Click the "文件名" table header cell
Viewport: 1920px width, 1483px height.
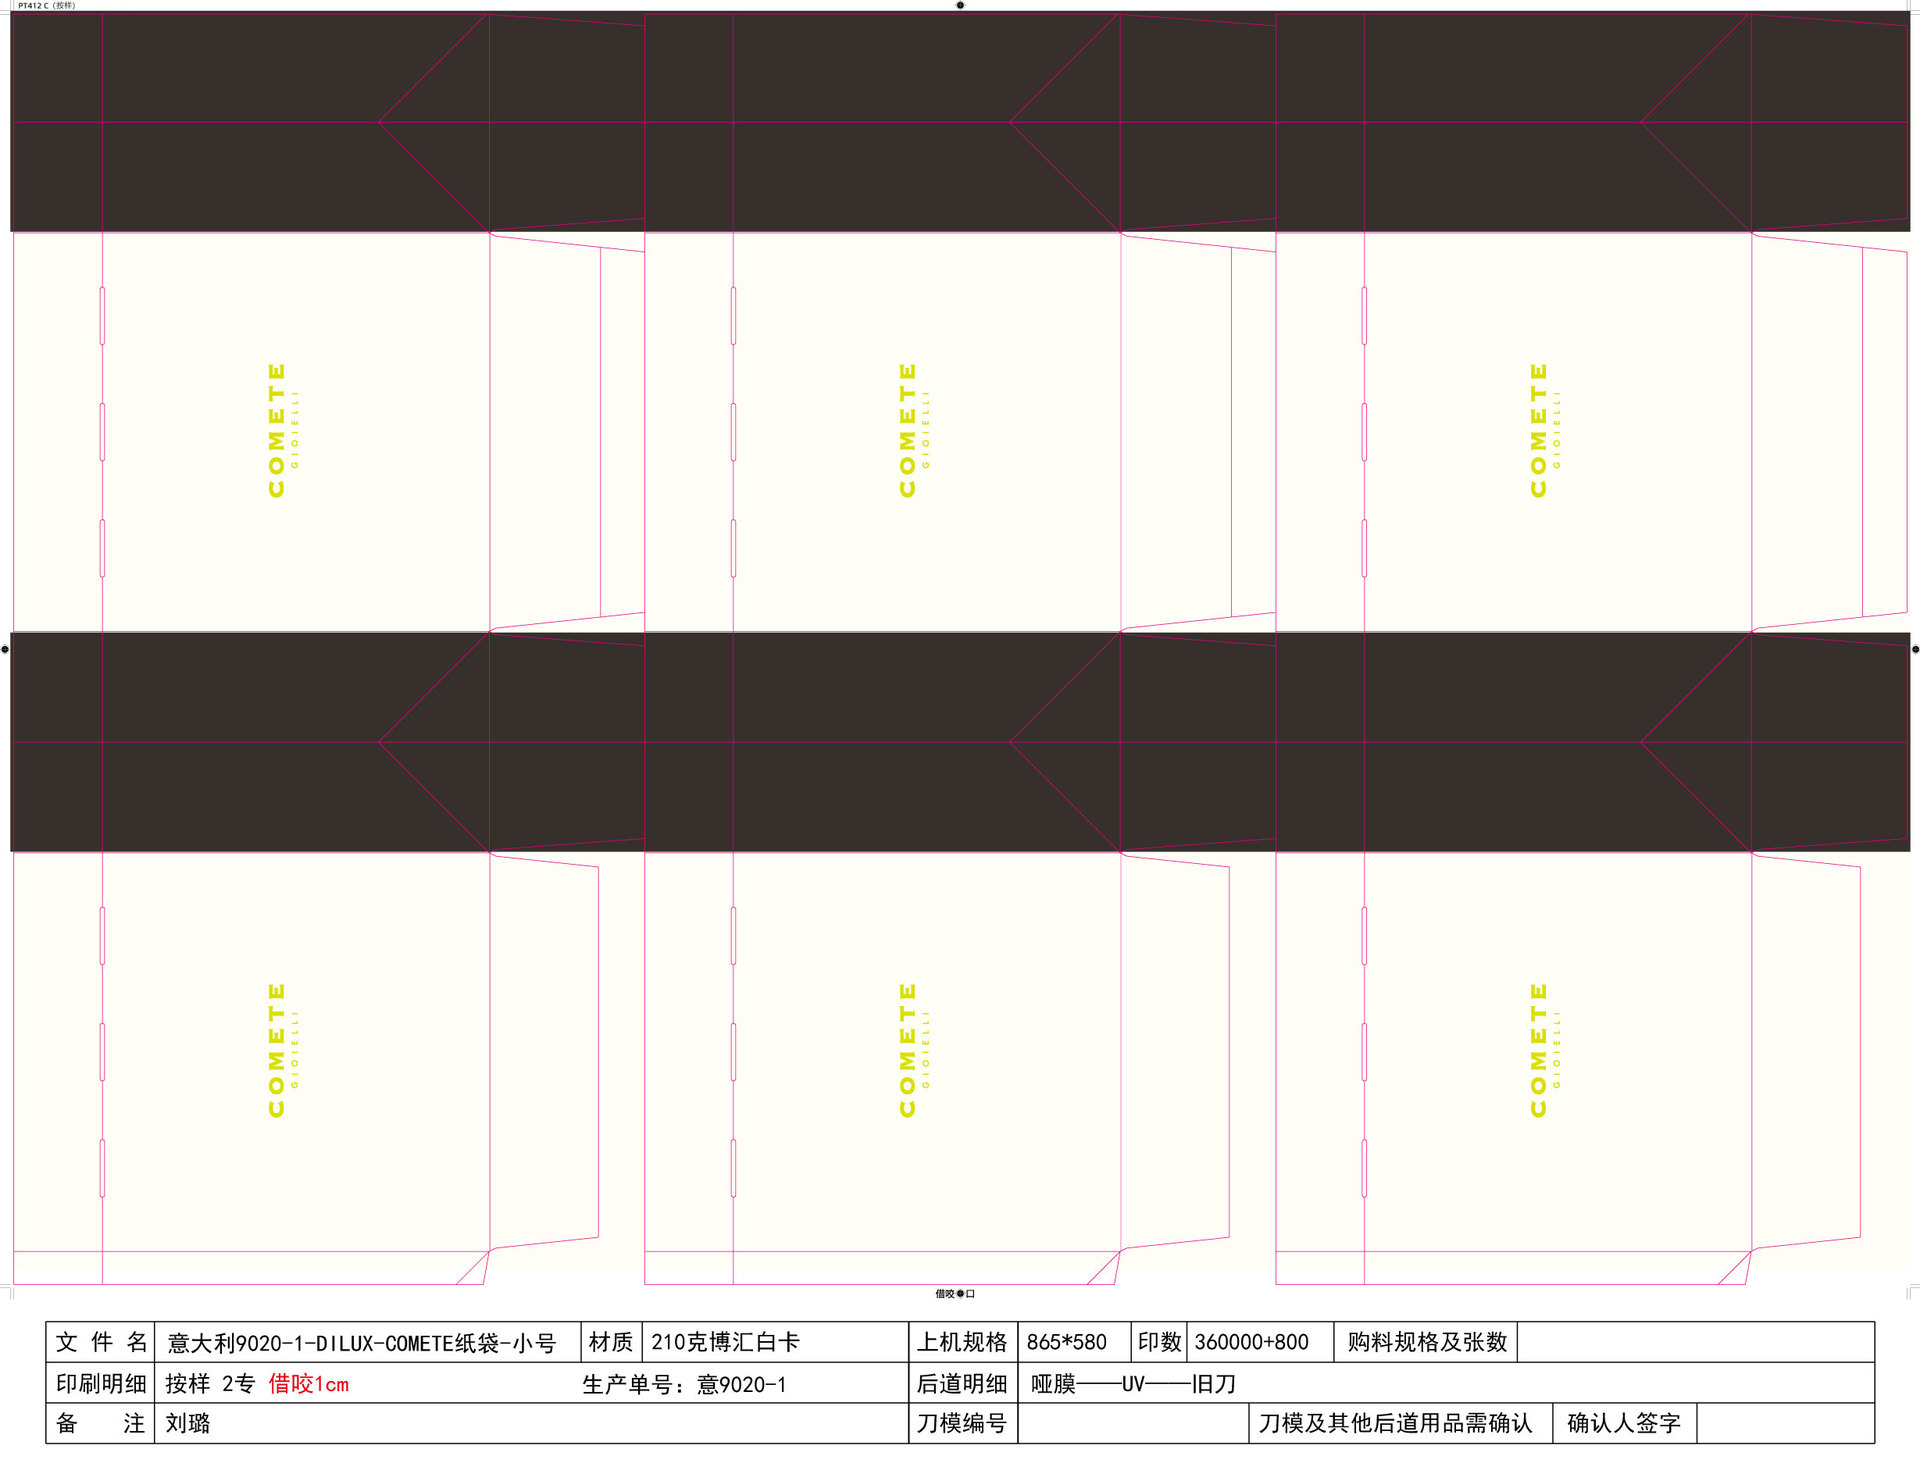click(x=101, y=1342)
